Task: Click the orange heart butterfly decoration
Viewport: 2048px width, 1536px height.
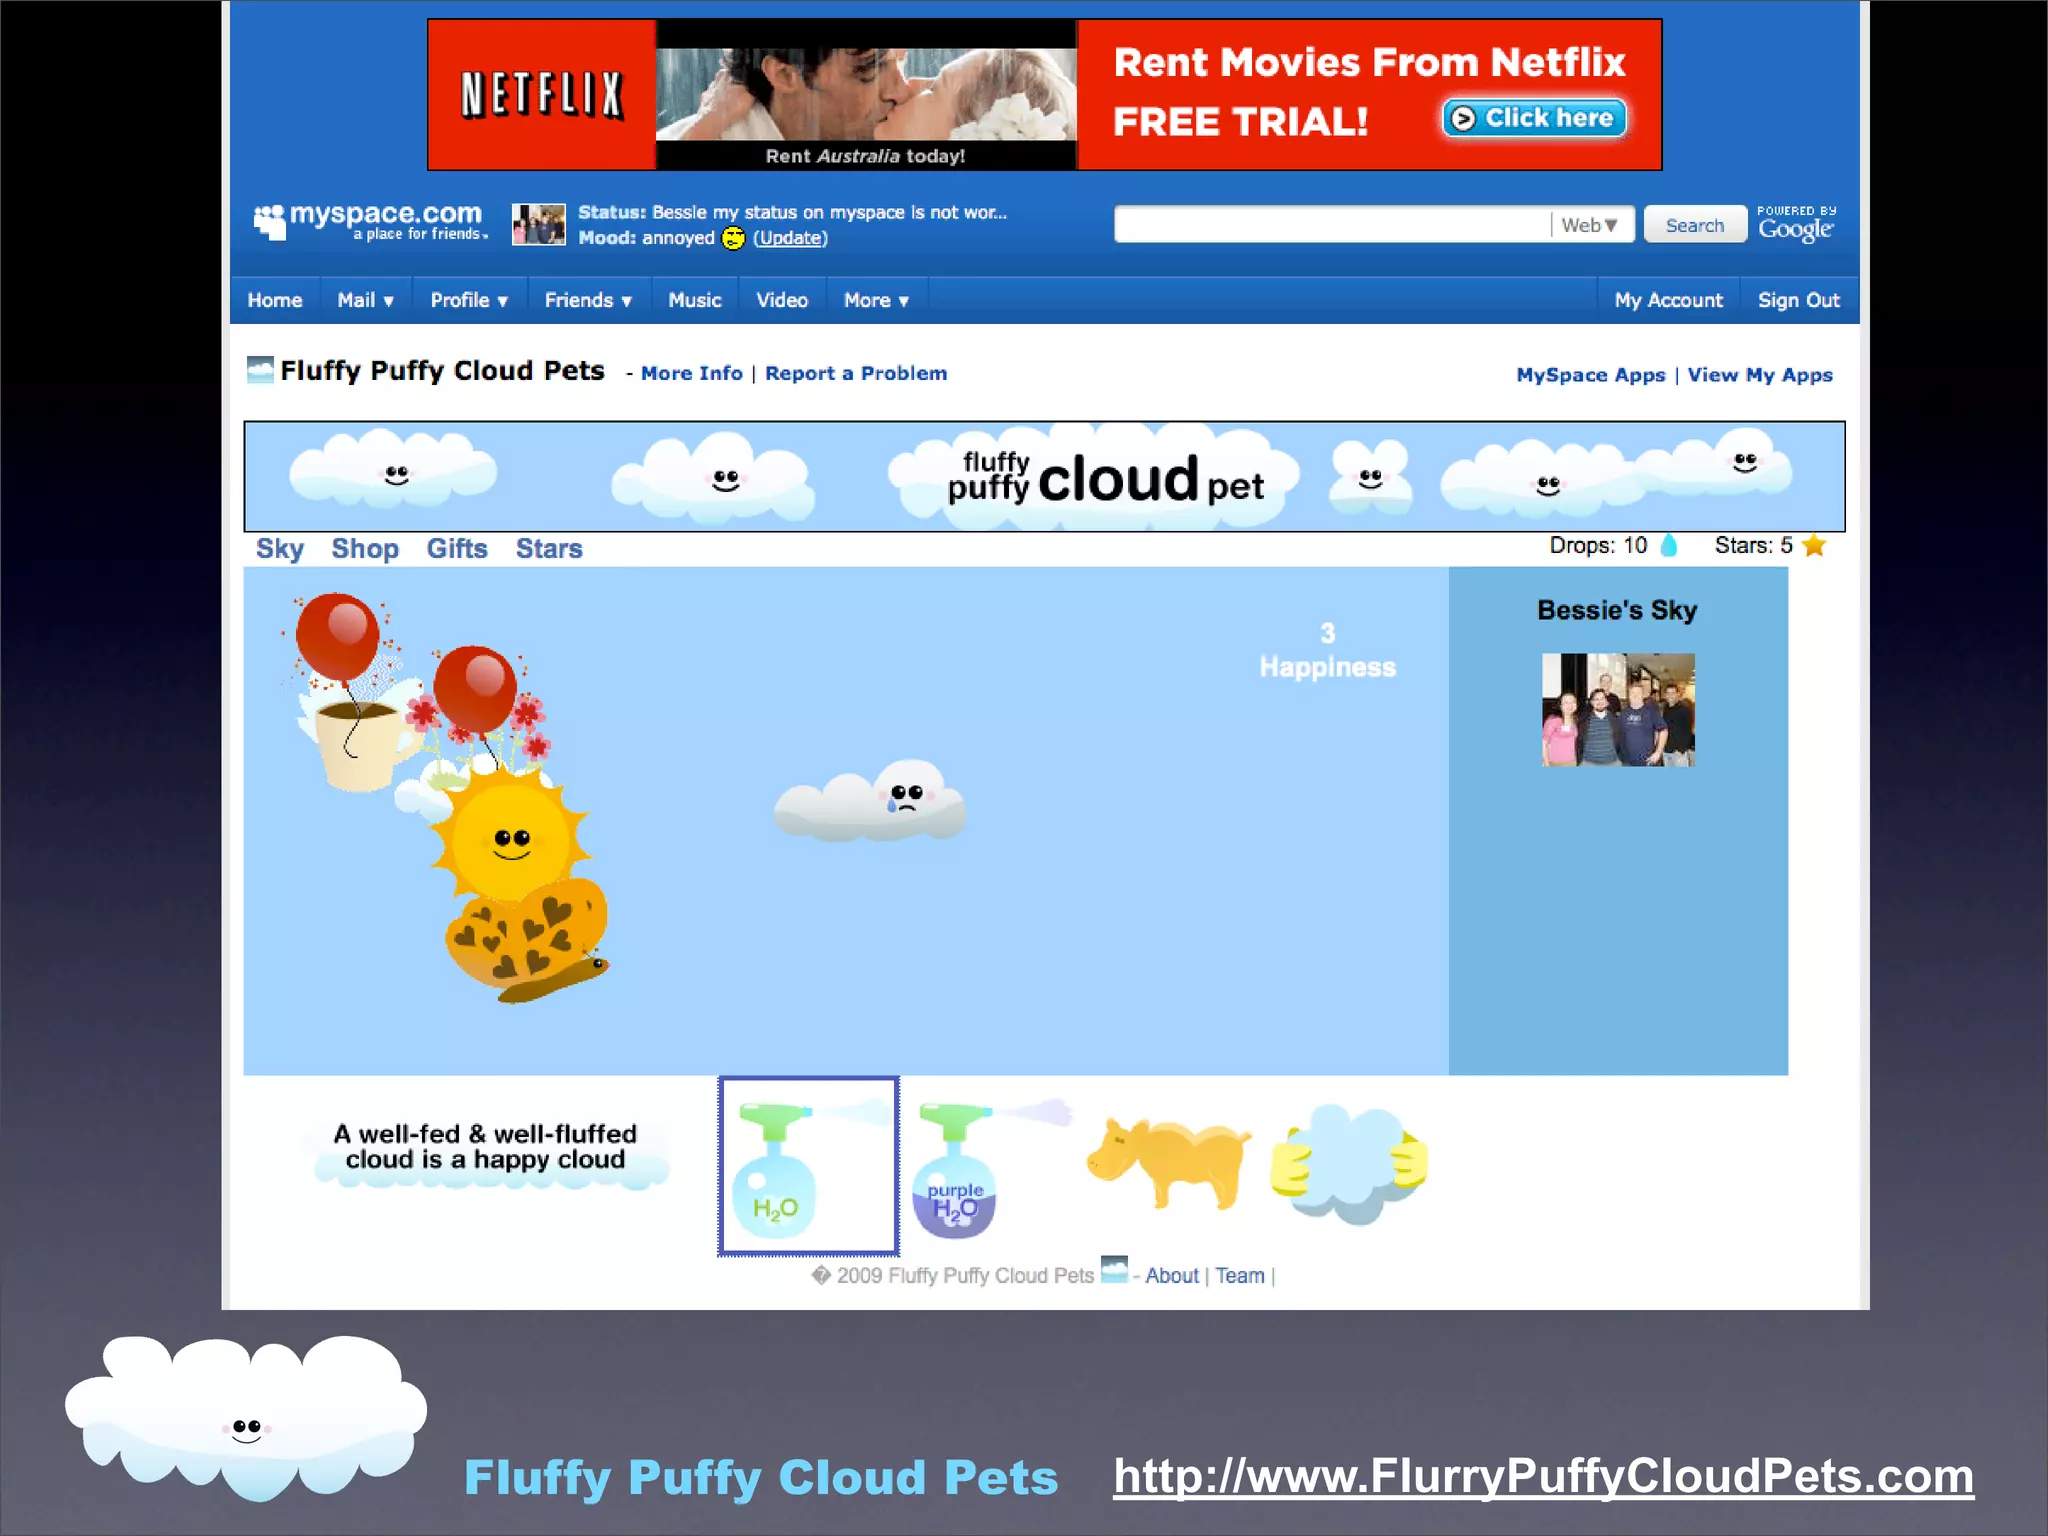Action: (527, 940)
